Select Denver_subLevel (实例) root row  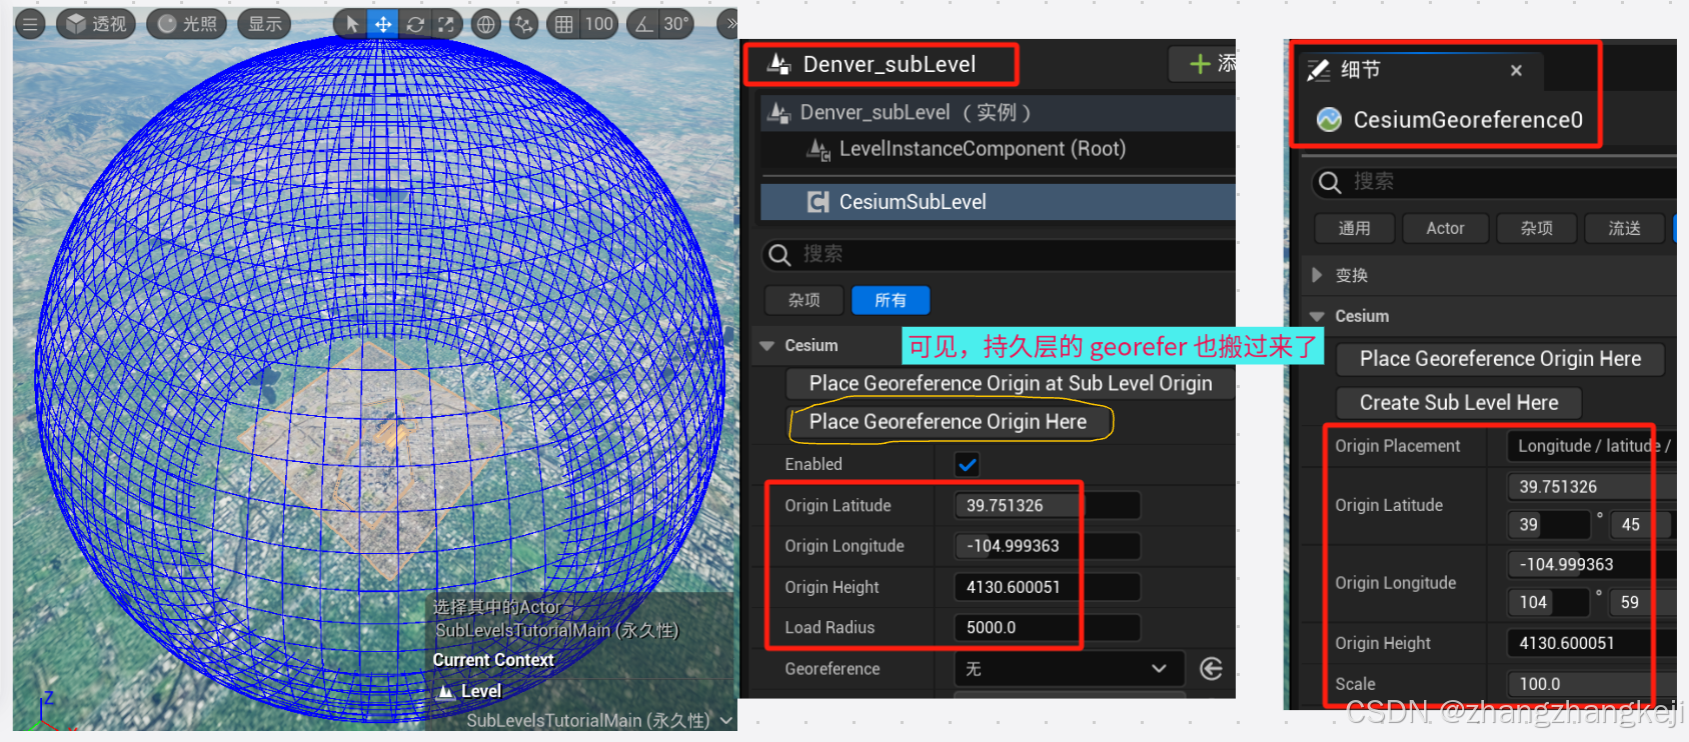click(998, 112)
